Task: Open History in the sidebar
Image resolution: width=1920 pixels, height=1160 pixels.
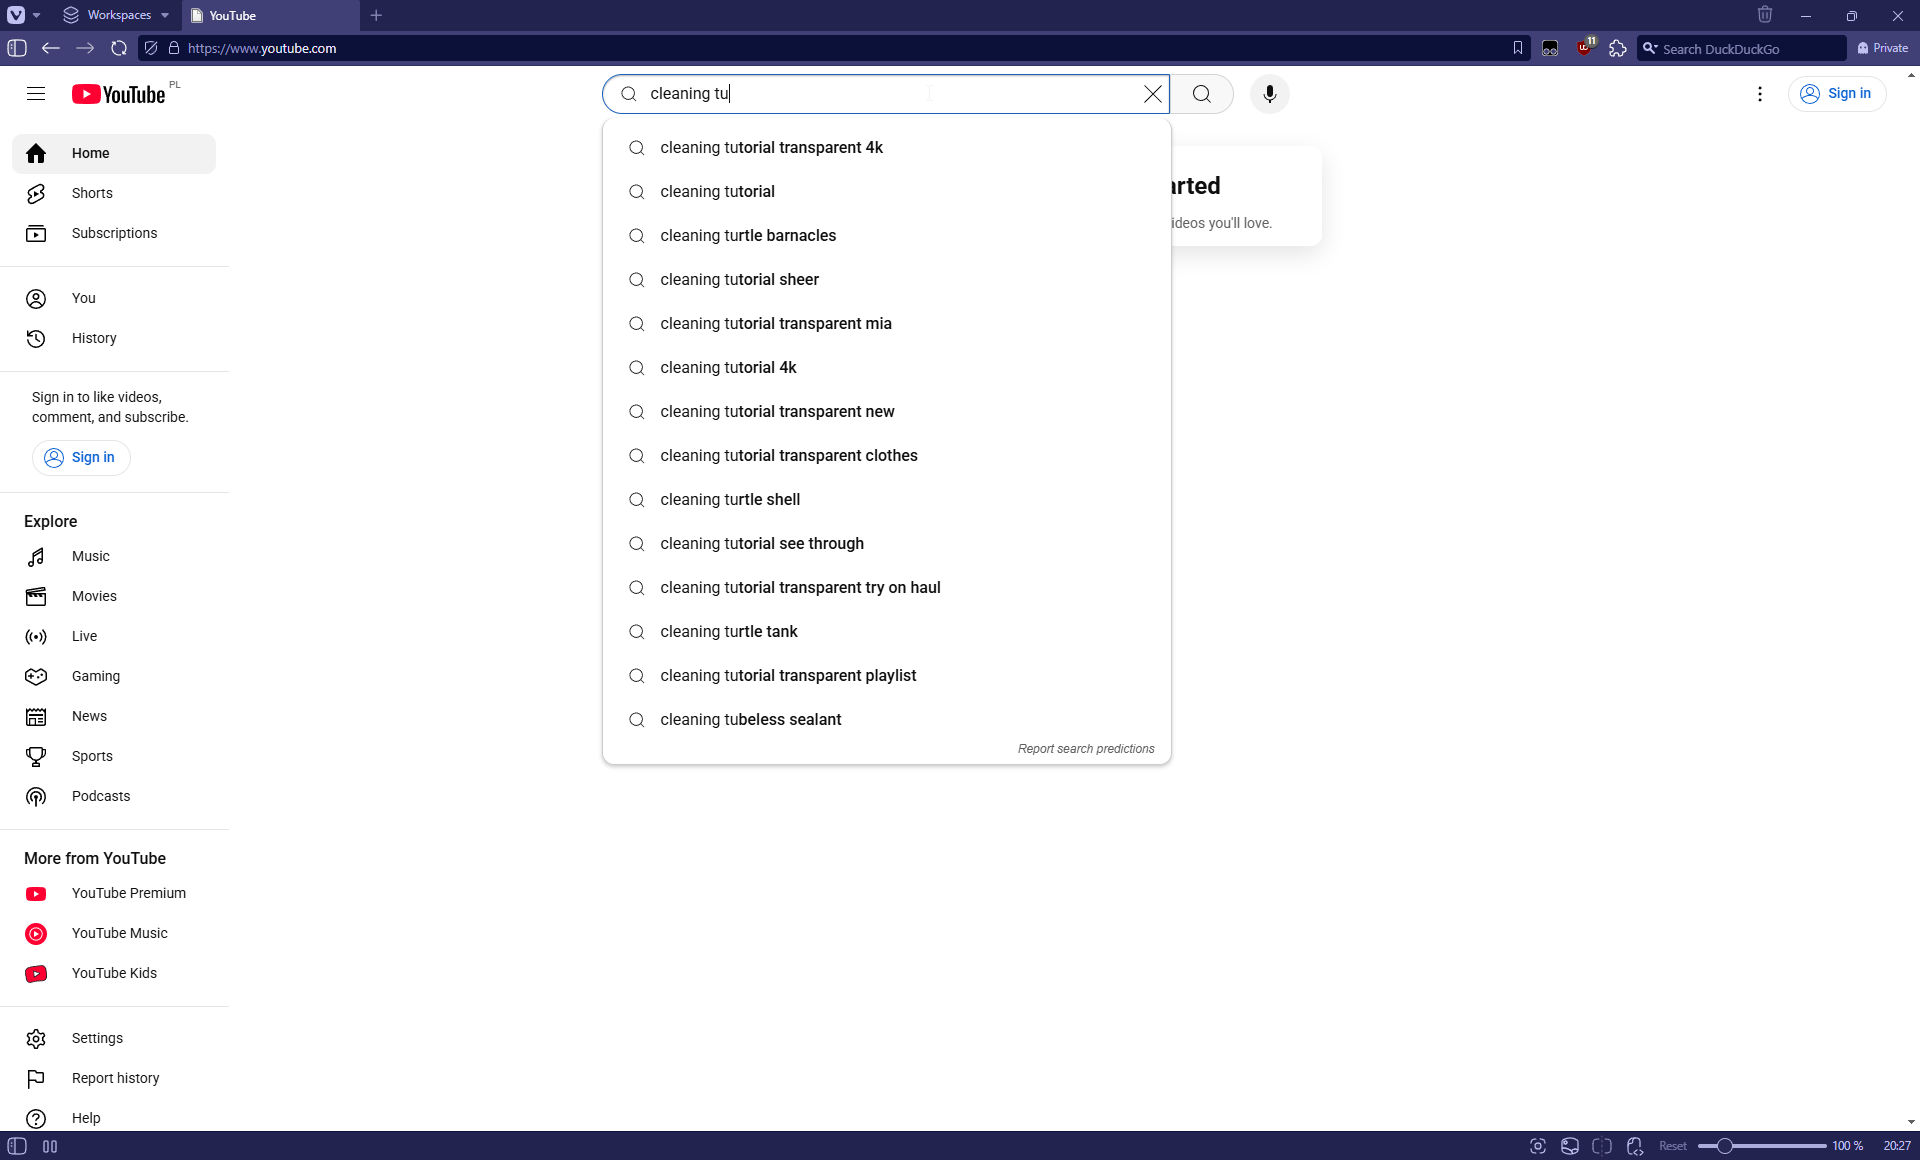Action: [x=94, y=338]
